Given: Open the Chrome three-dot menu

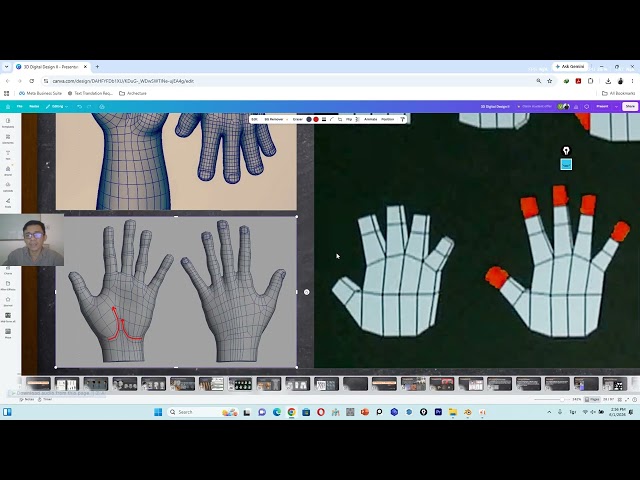Looking at the screenshot, I should [633, 81].
